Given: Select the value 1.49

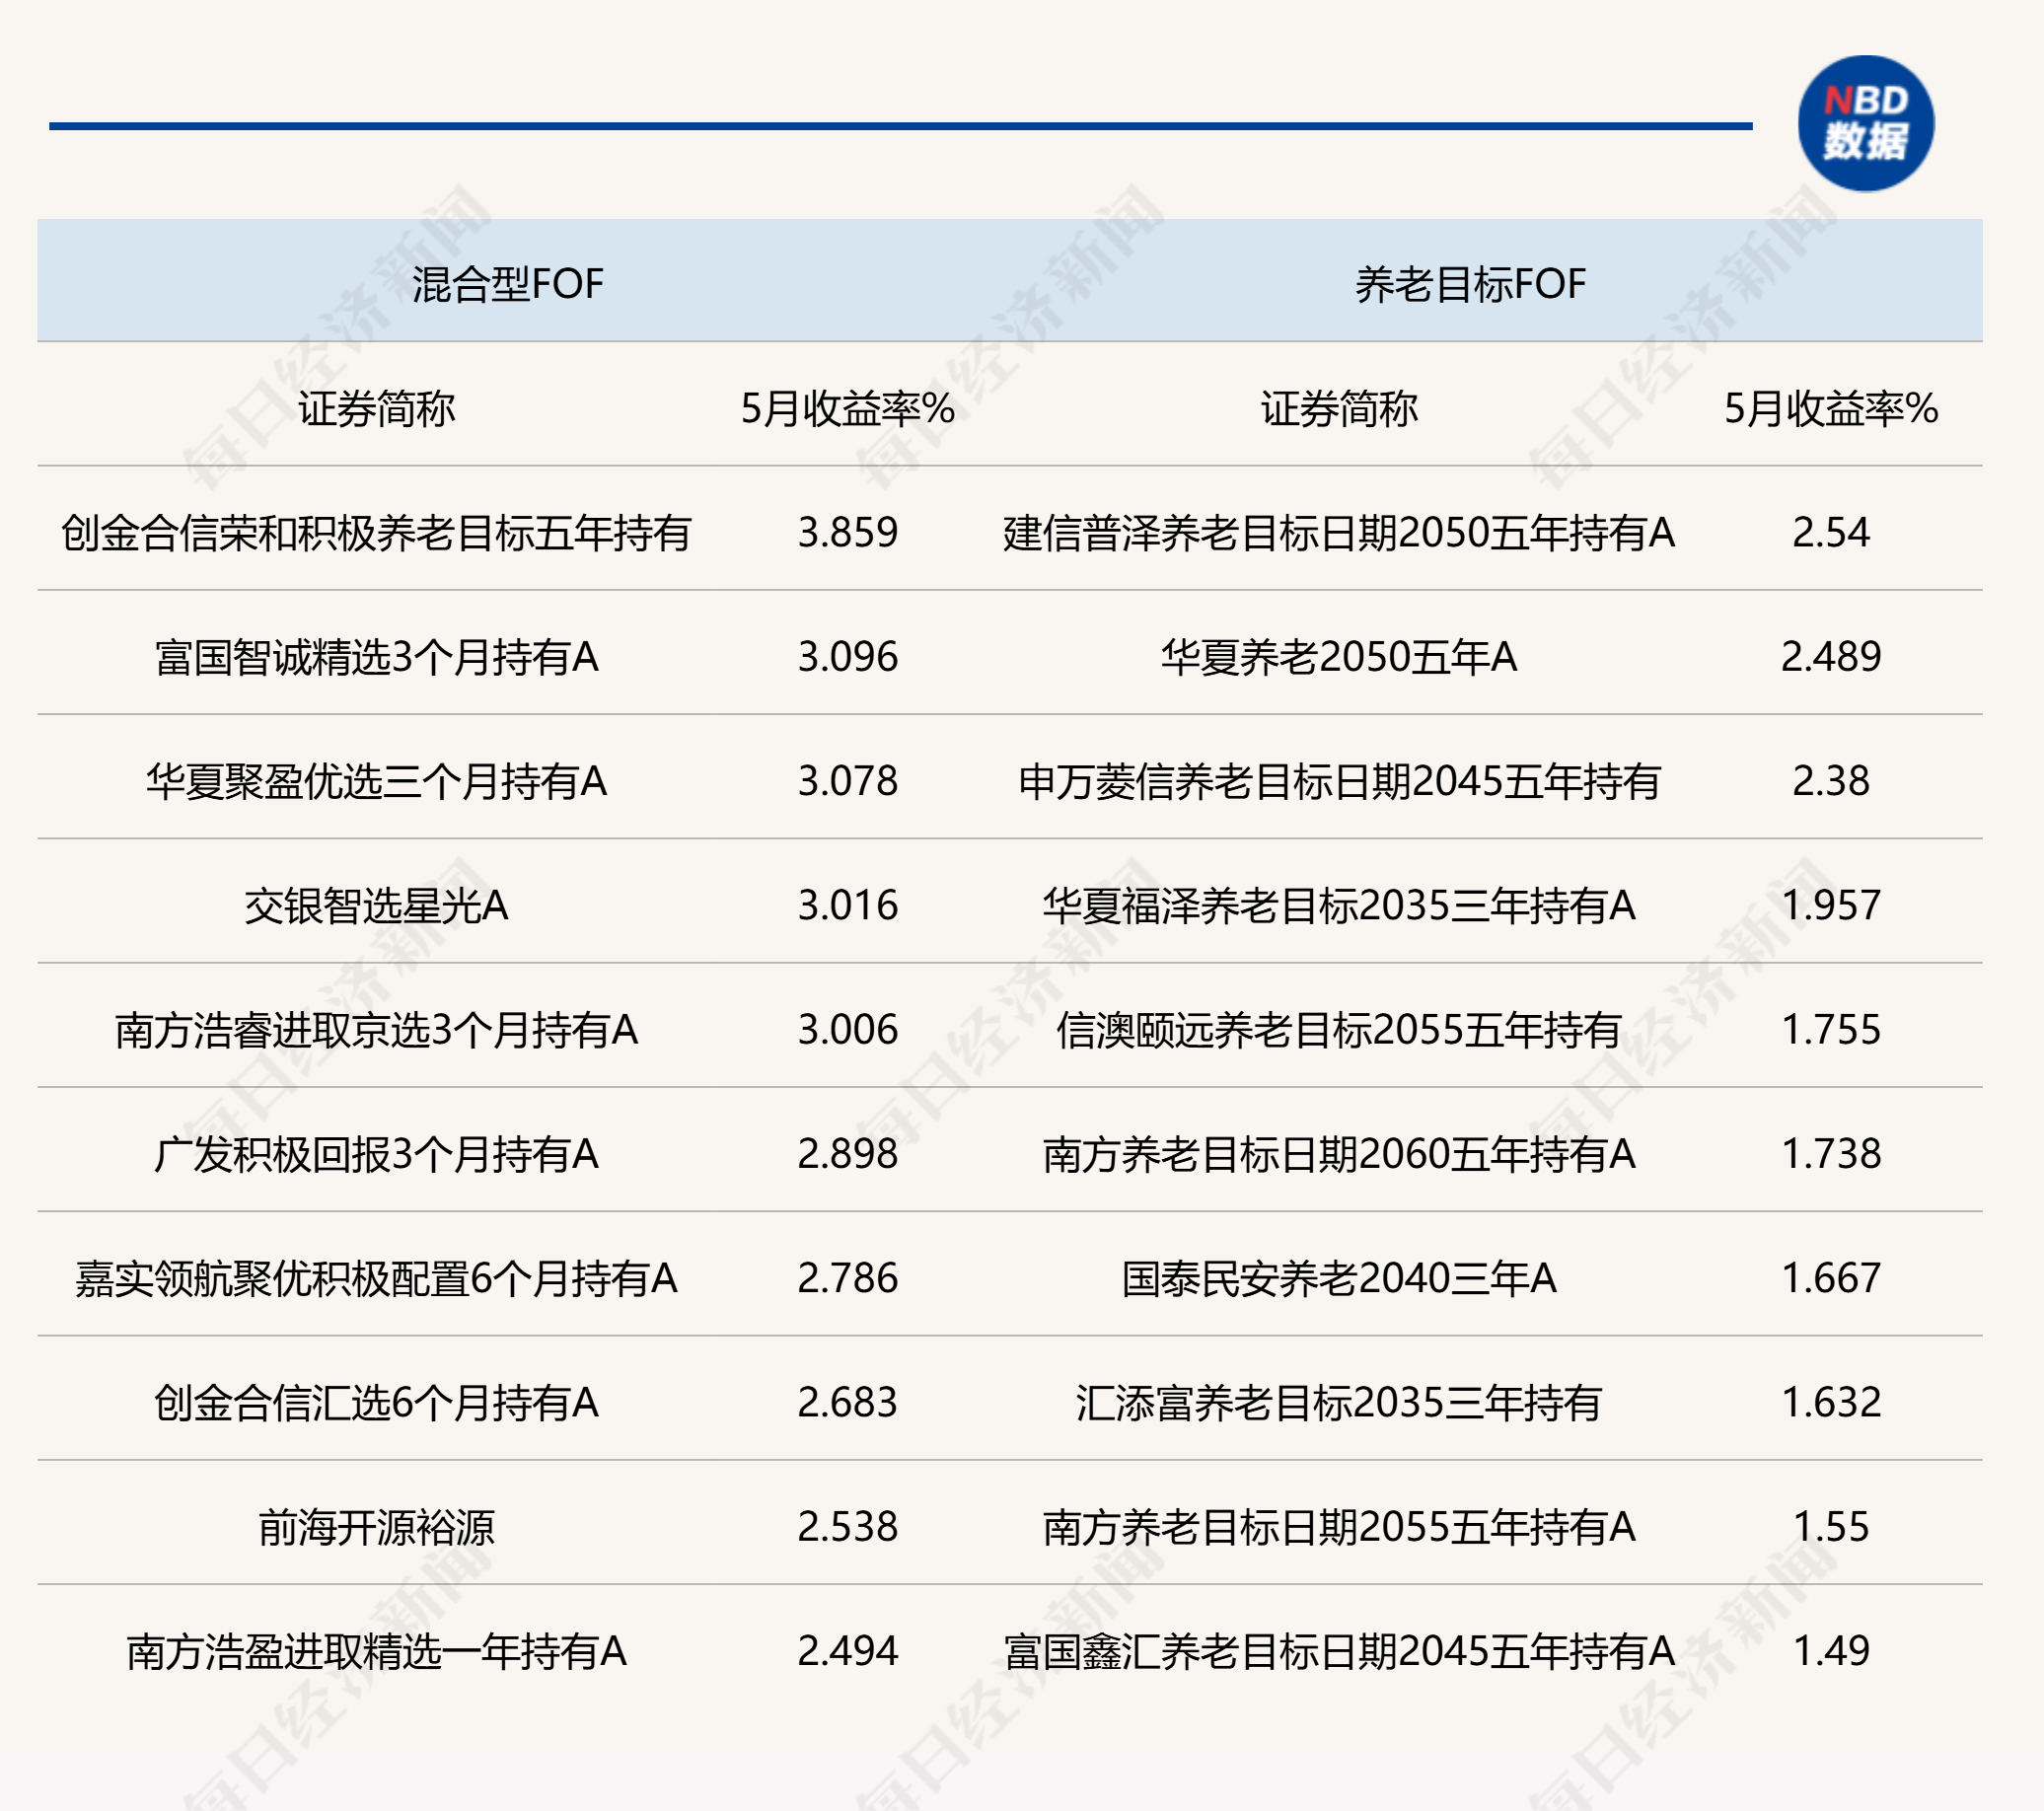Looking at the screenshot, I should (x=1831, y=1651).
